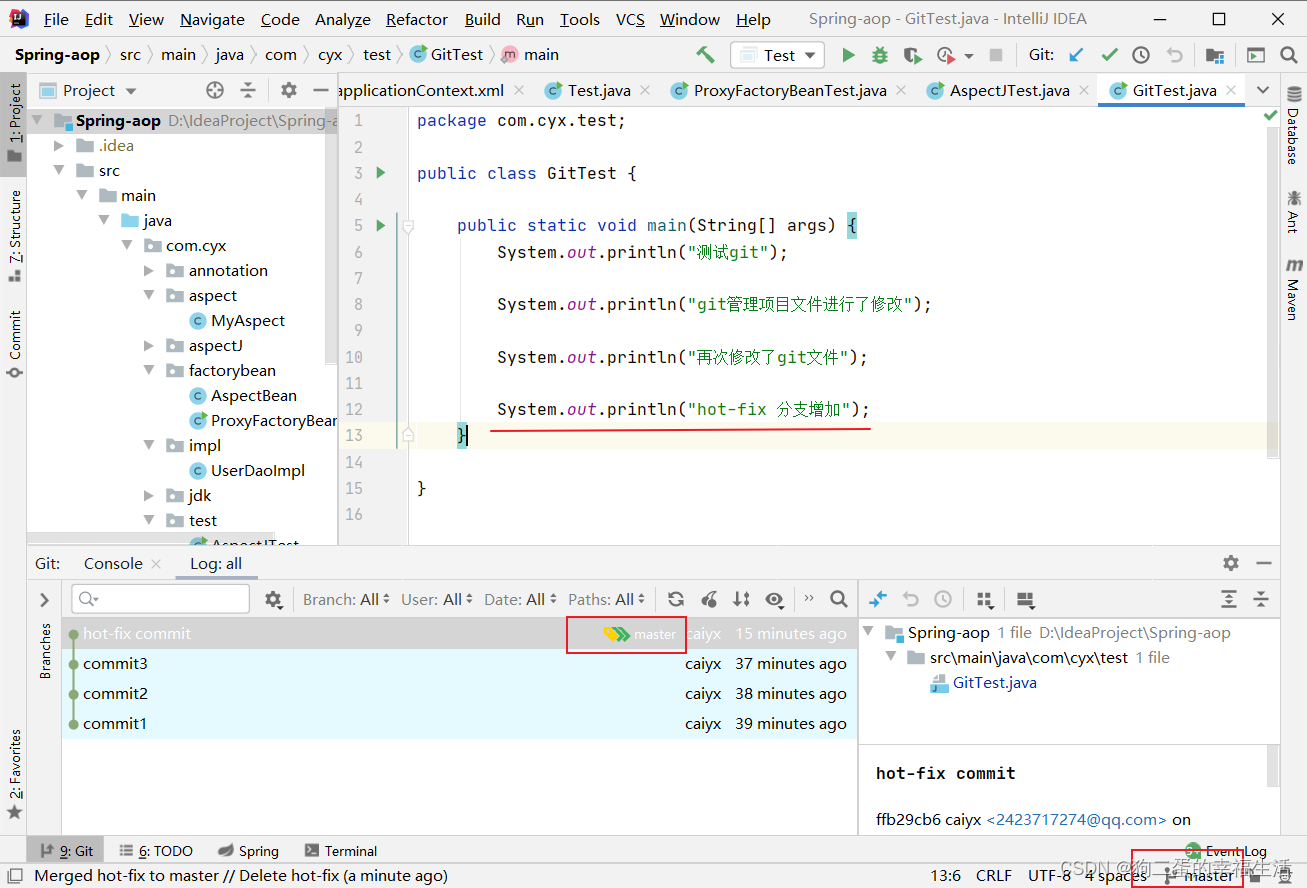This screenshot has height=888, width=1307.
Task: Click the locate target icon in Project panel
Action: (x=215, y=90)
